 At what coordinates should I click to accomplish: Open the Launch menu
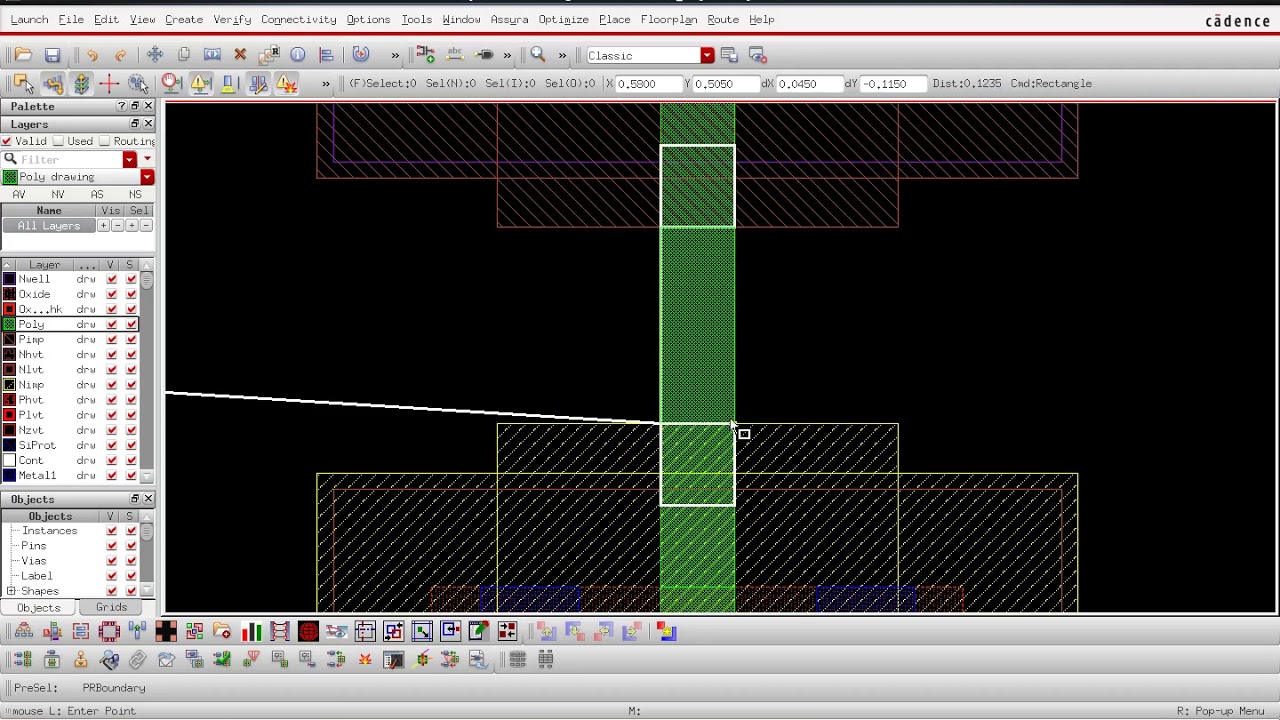29,19
